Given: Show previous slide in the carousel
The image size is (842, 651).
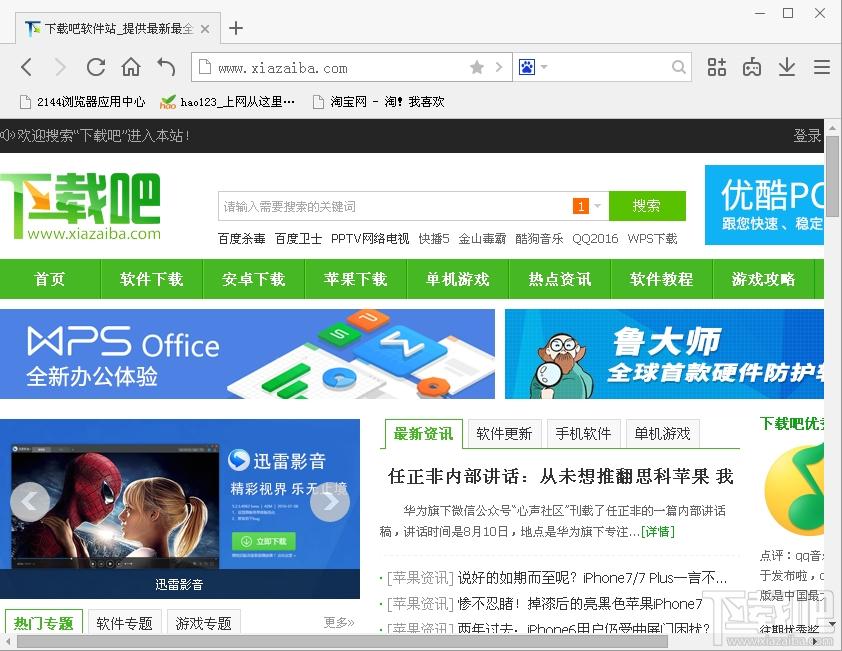Looking at the screenshot, I should (x=30, y=501).
